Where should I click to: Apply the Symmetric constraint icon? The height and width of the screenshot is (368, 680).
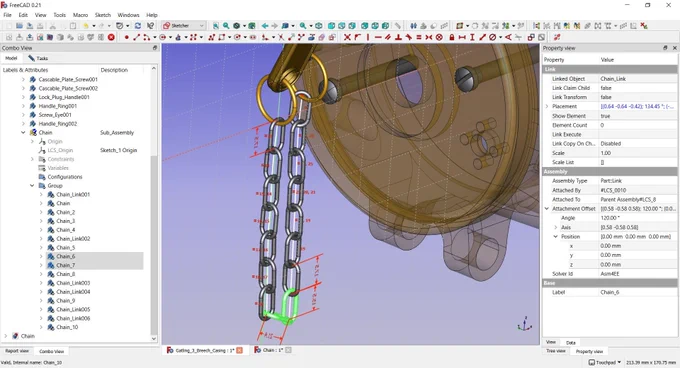coord(429,37)
